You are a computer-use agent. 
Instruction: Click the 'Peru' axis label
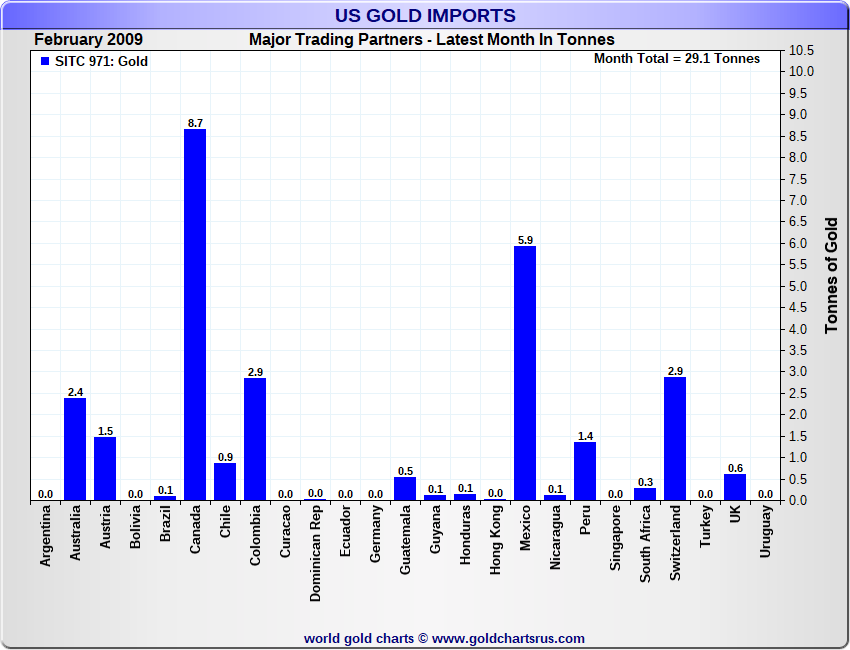tap(585, 520)
